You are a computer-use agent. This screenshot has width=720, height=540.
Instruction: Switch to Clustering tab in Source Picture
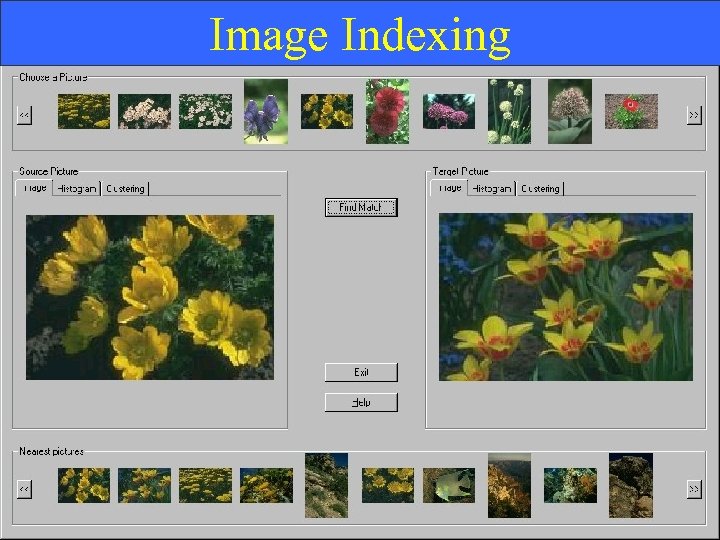click(x=125, y=189)
